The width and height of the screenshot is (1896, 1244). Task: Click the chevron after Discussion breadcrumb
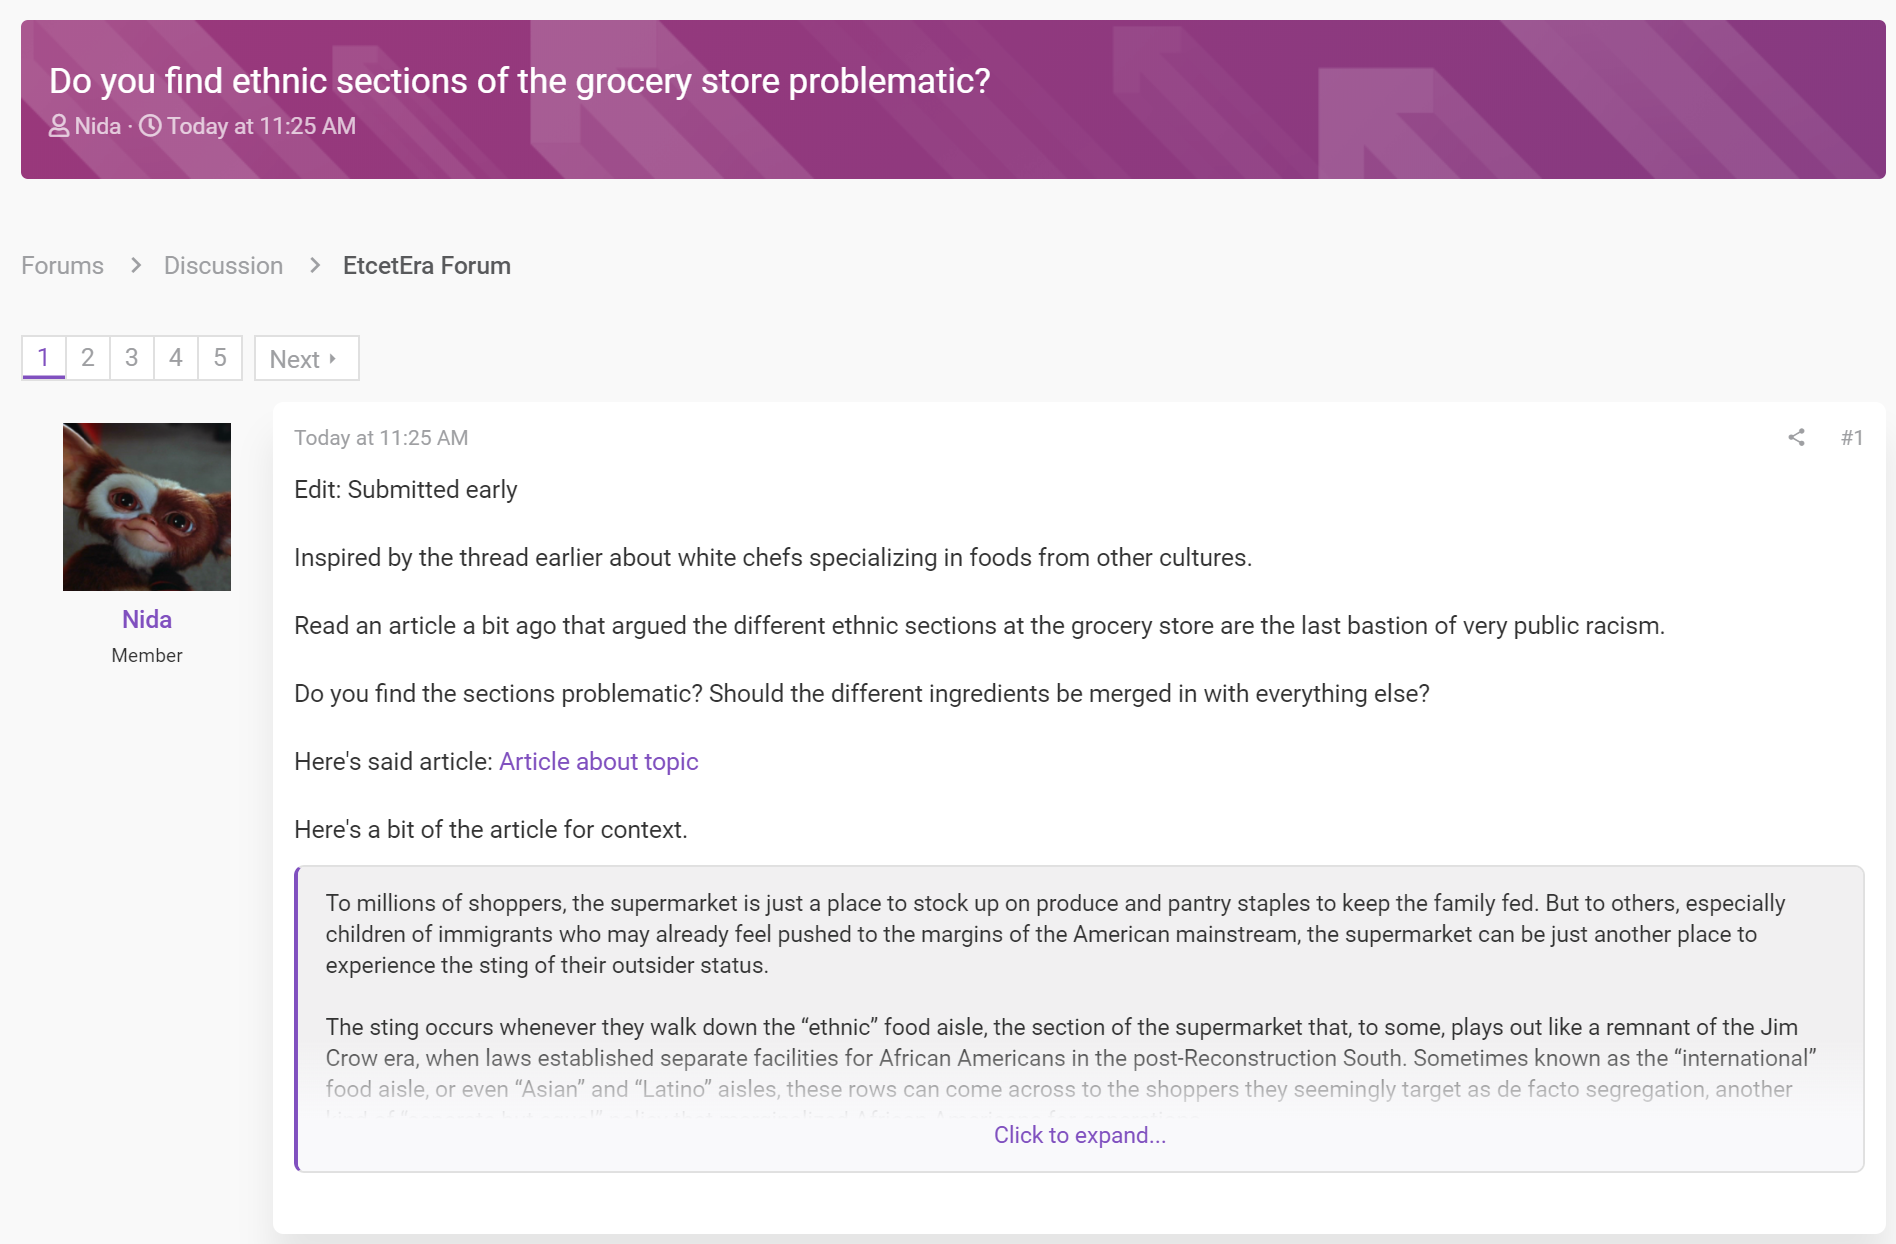click(315, 265)
